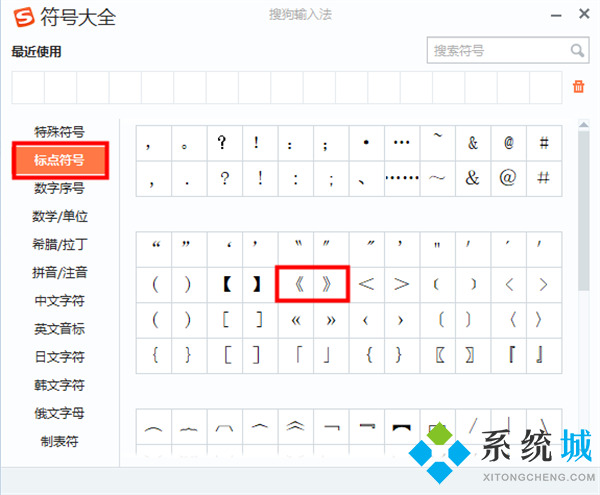Select the 英文音标 category
The width and height of the screenshot is (600, 495).
(59, 329)
